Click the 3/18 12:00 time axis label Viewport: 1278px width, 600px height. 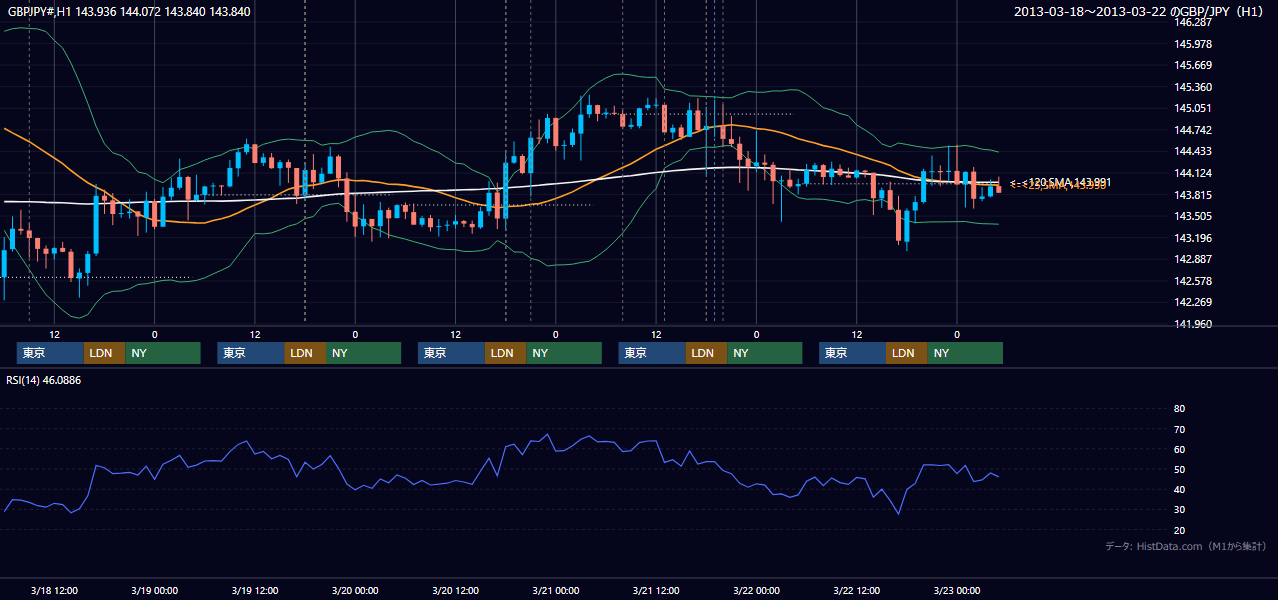pyautogui.click(x=55, y=590)
